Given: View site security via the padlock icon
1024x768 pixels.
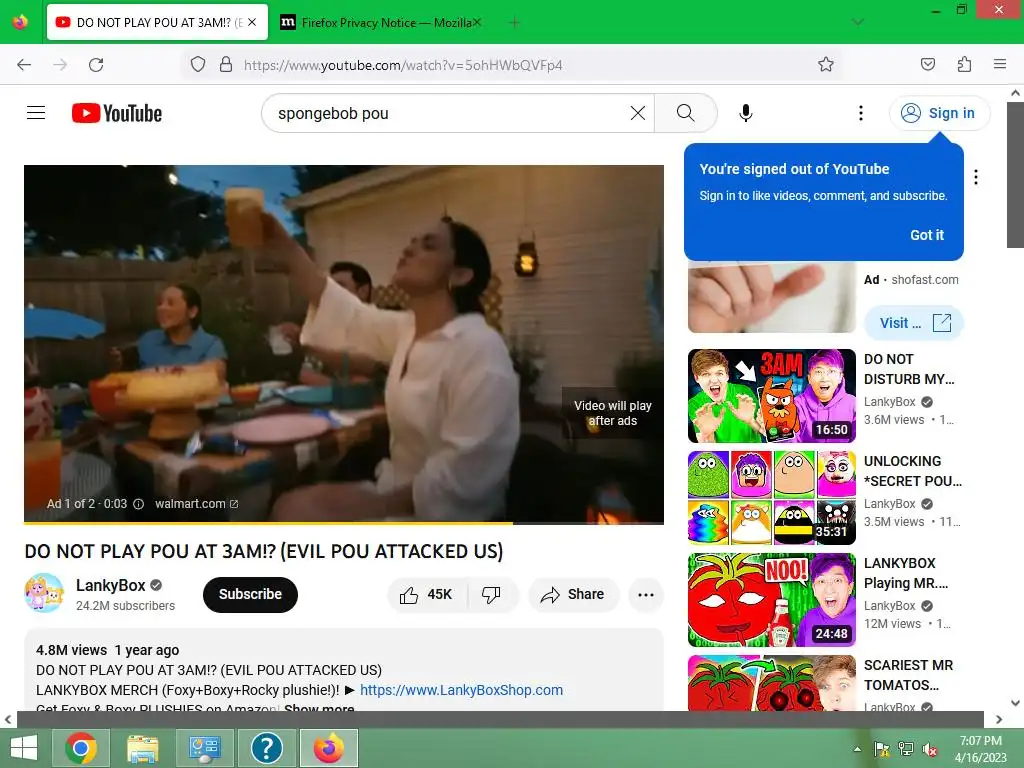Looking at the screenshot, I should coord(226,65).
